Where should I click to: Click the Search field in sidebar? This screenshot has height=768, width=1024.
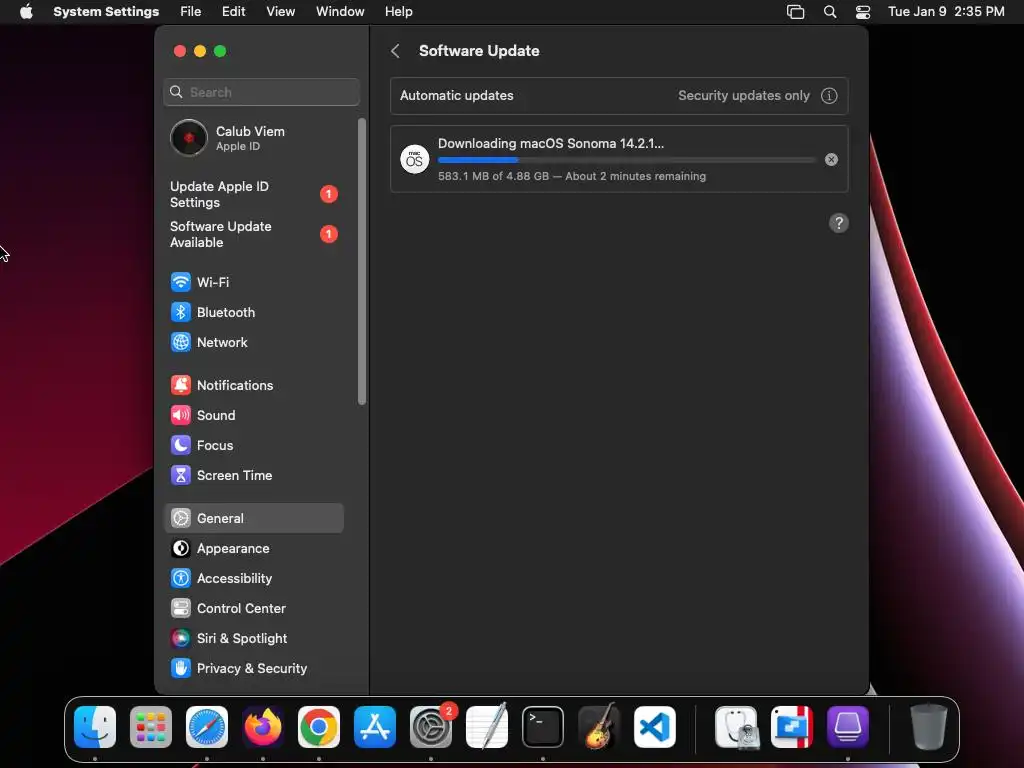pos(261,92)
